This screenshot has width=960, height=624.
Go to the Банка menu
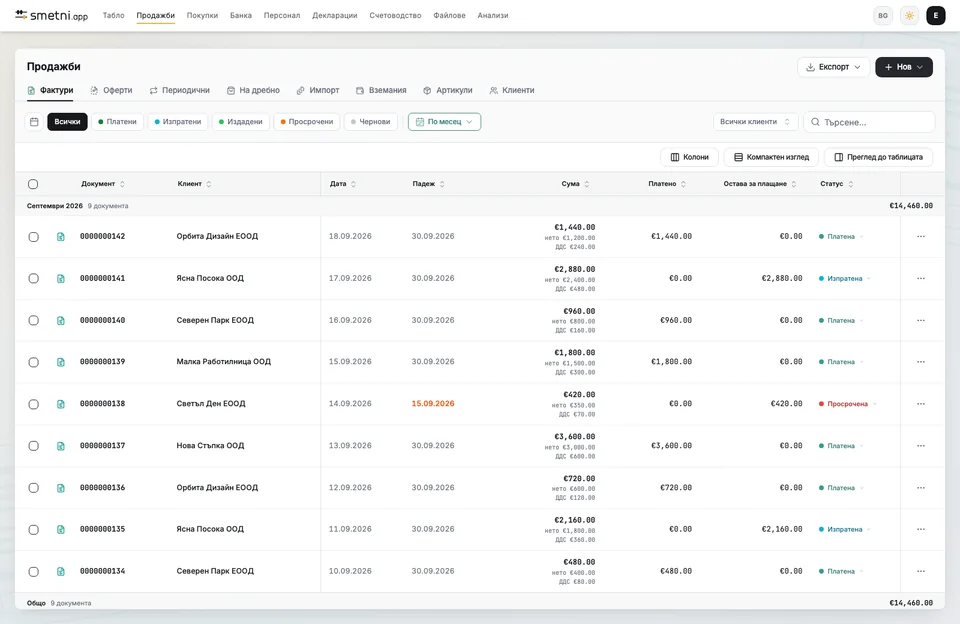[x=241, y=15]
